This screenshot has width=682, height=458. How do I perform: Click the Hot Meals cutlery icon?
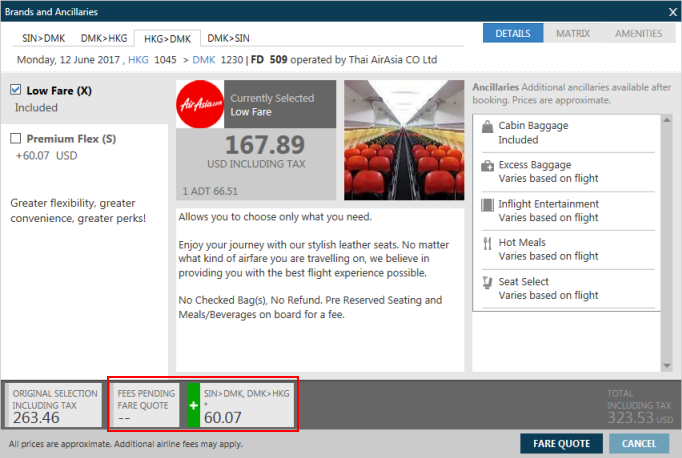pos(486,244)
